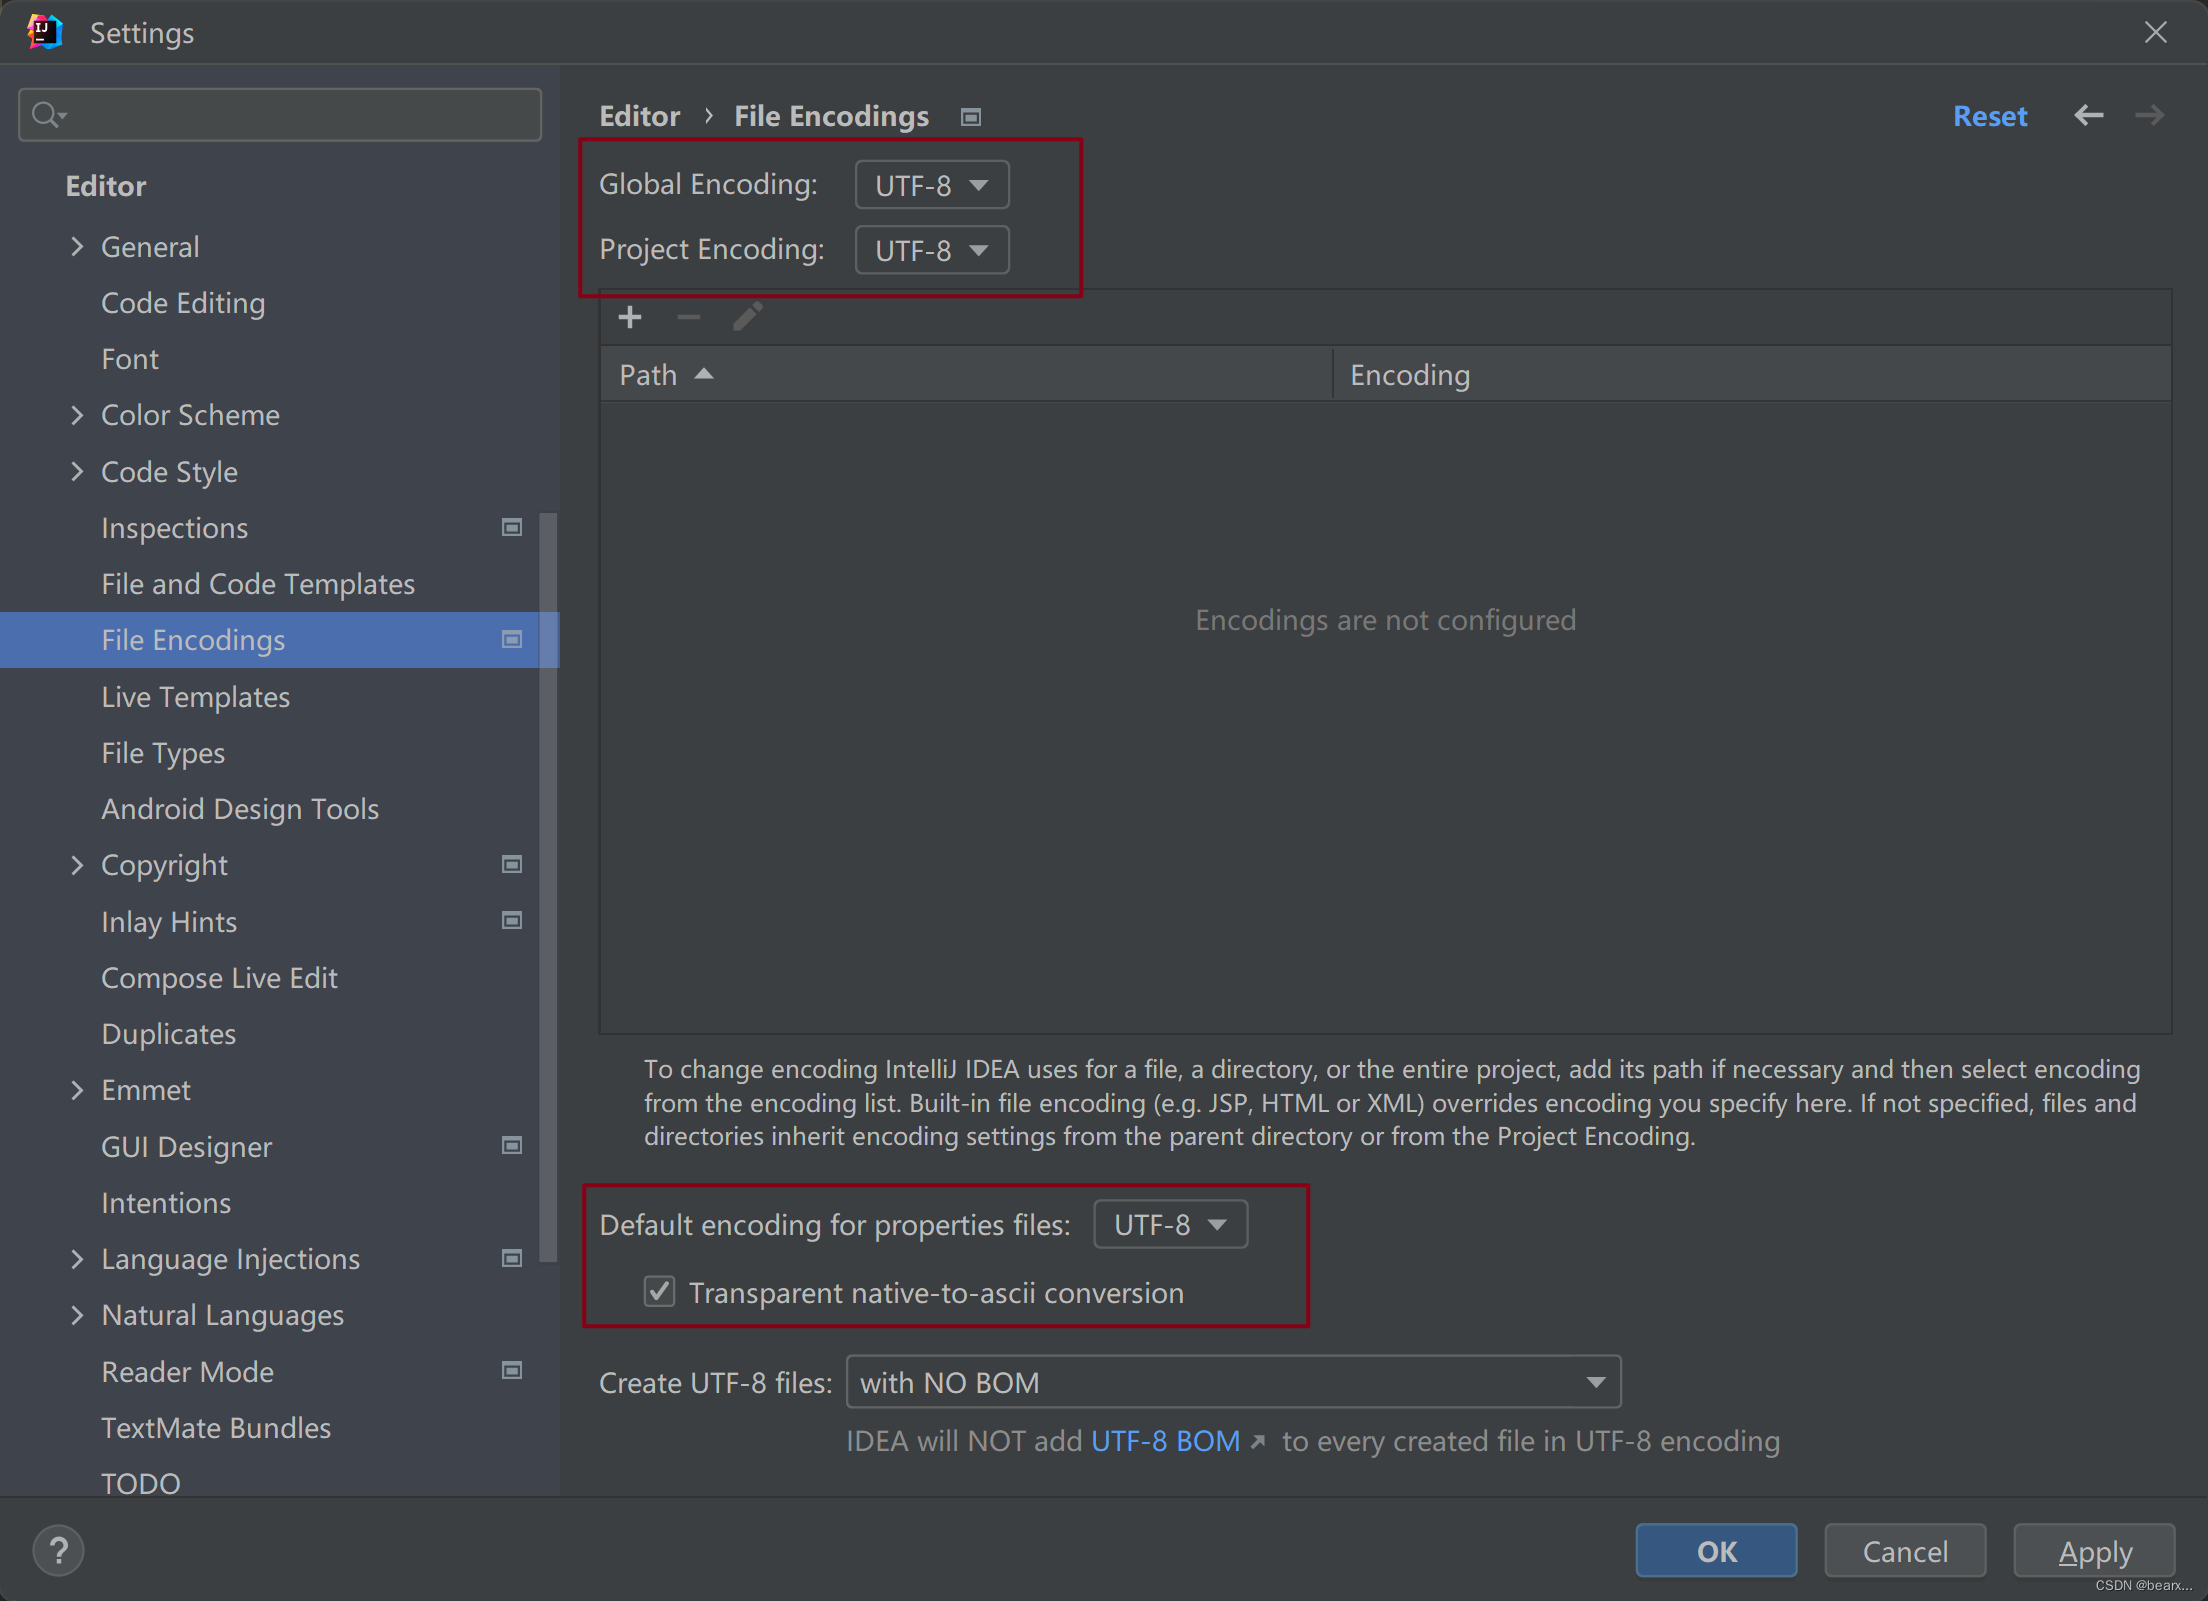The width and height of the screenshot is (2208, 1601).
Task: Disable Transparent native-to-ascii conversion
Action: pyautogui.click(x=658, y=1291)
